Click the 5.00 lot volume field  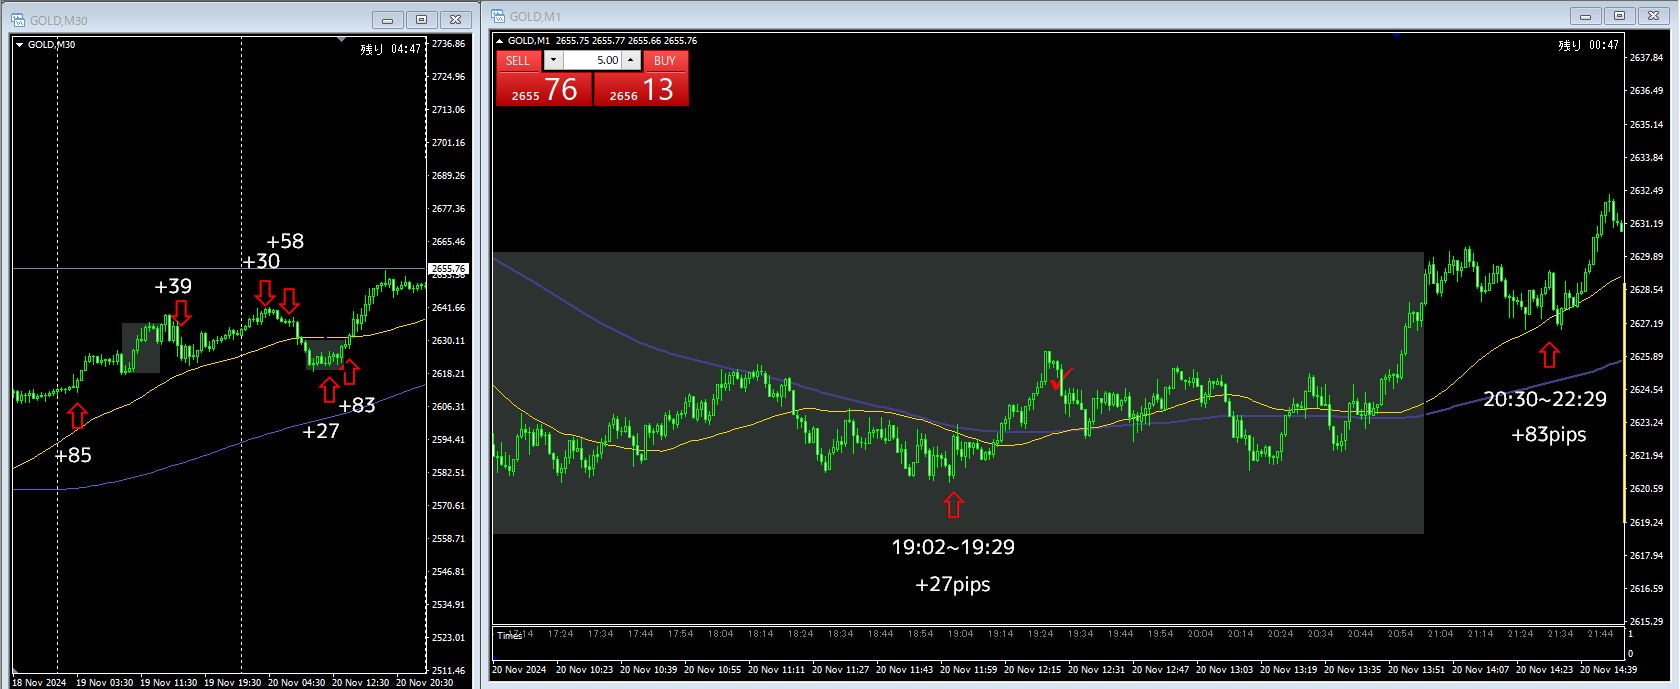592,60
